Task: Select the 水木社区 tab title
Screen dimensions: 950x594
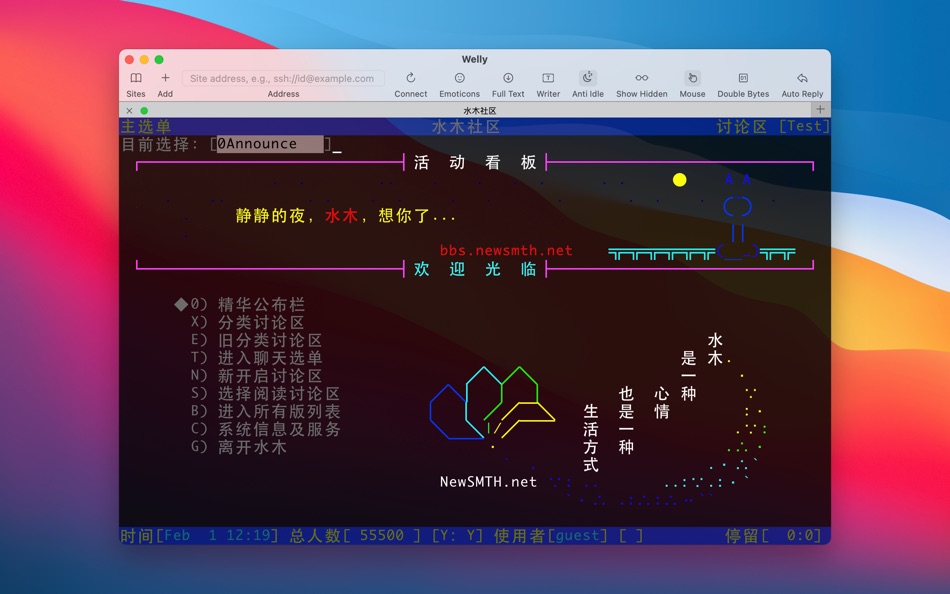Action: (x=480, y=110)
